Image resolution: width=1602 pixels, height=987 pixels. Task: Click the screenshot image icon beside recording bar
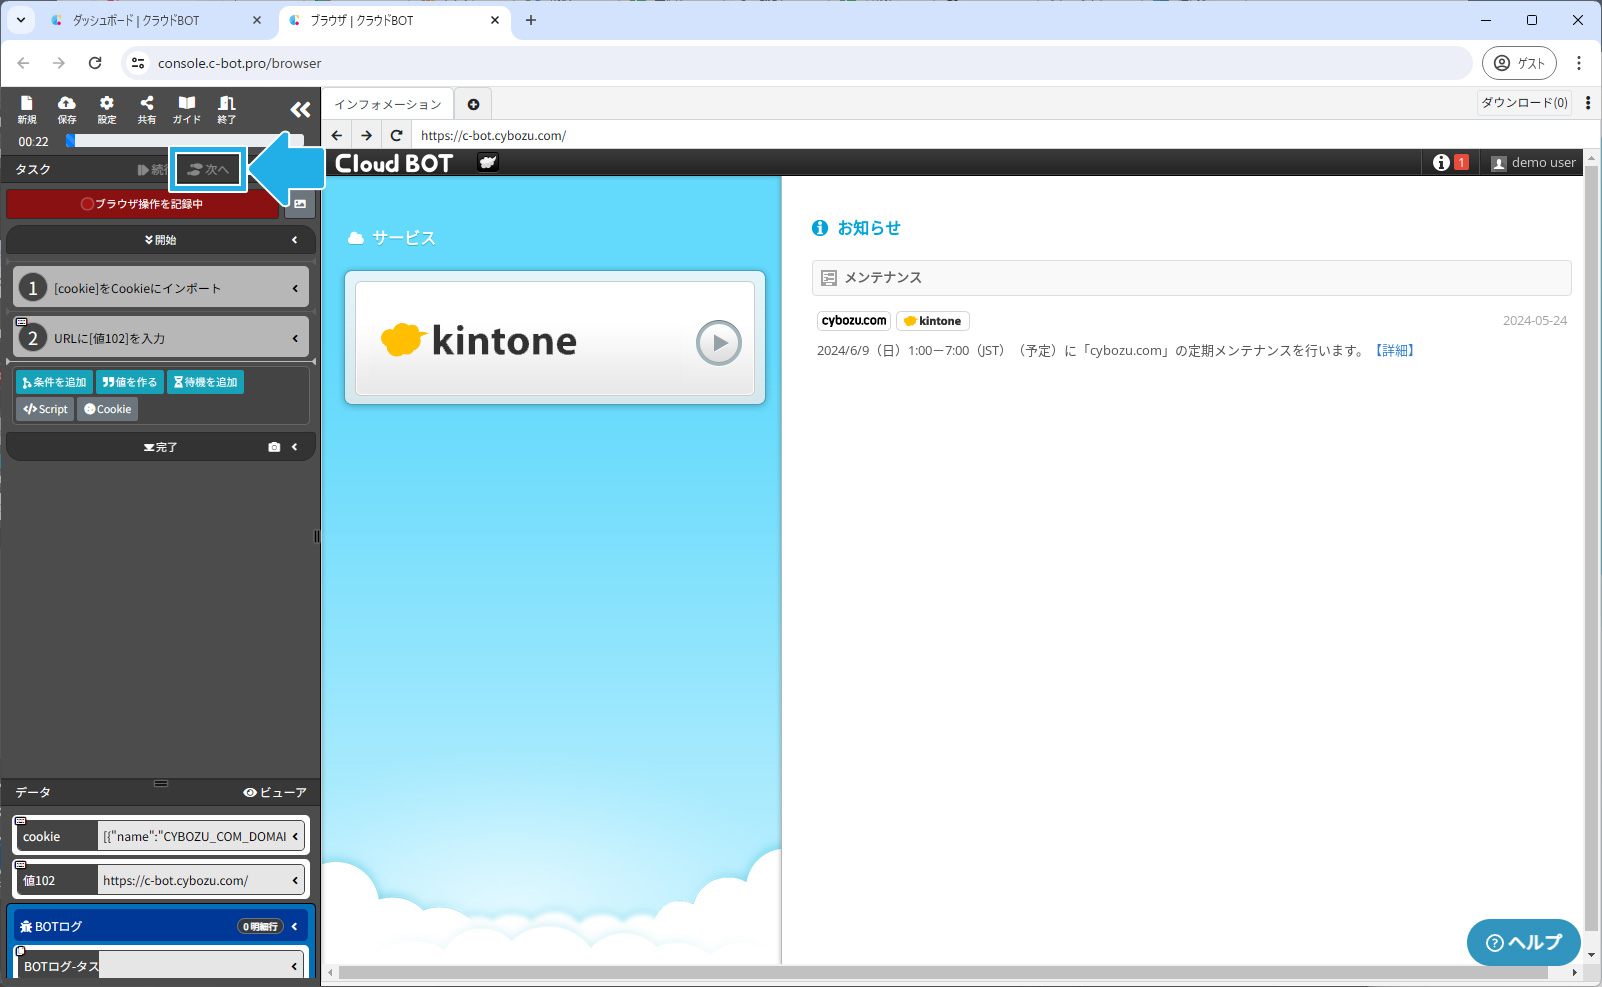coord(300,204)
